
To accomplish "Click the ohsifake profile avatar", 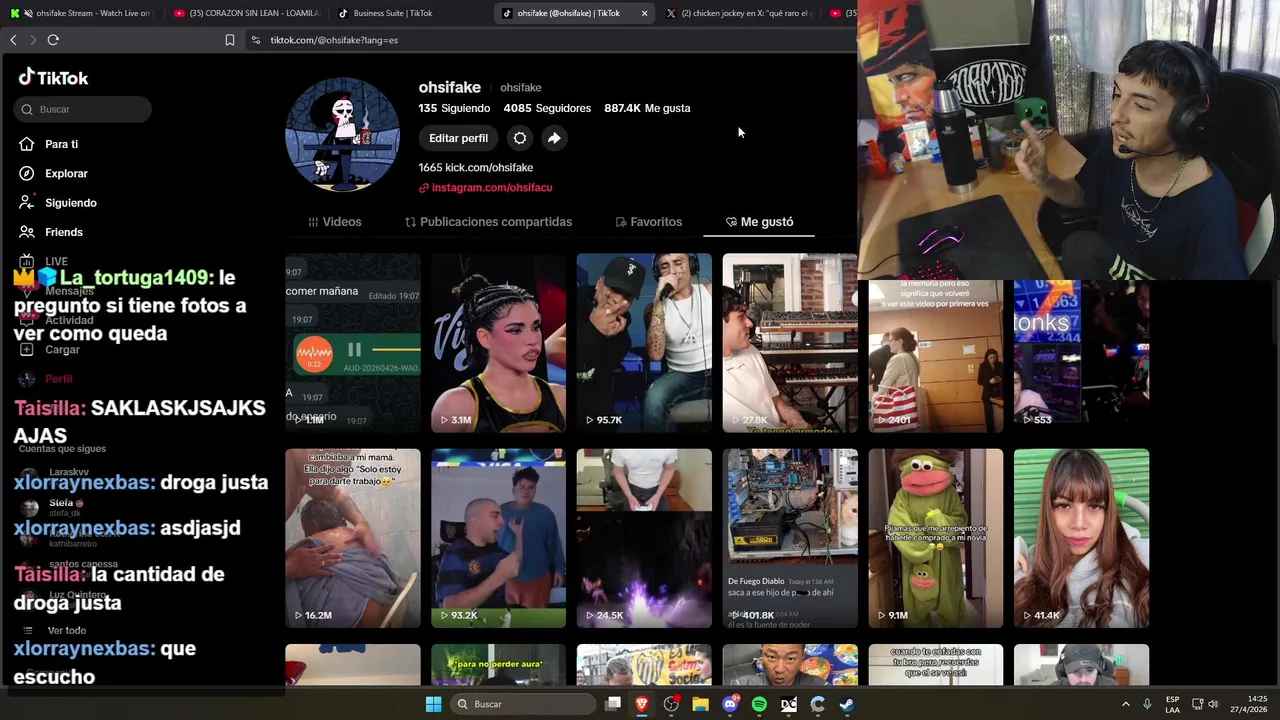I will click(342, 135).
